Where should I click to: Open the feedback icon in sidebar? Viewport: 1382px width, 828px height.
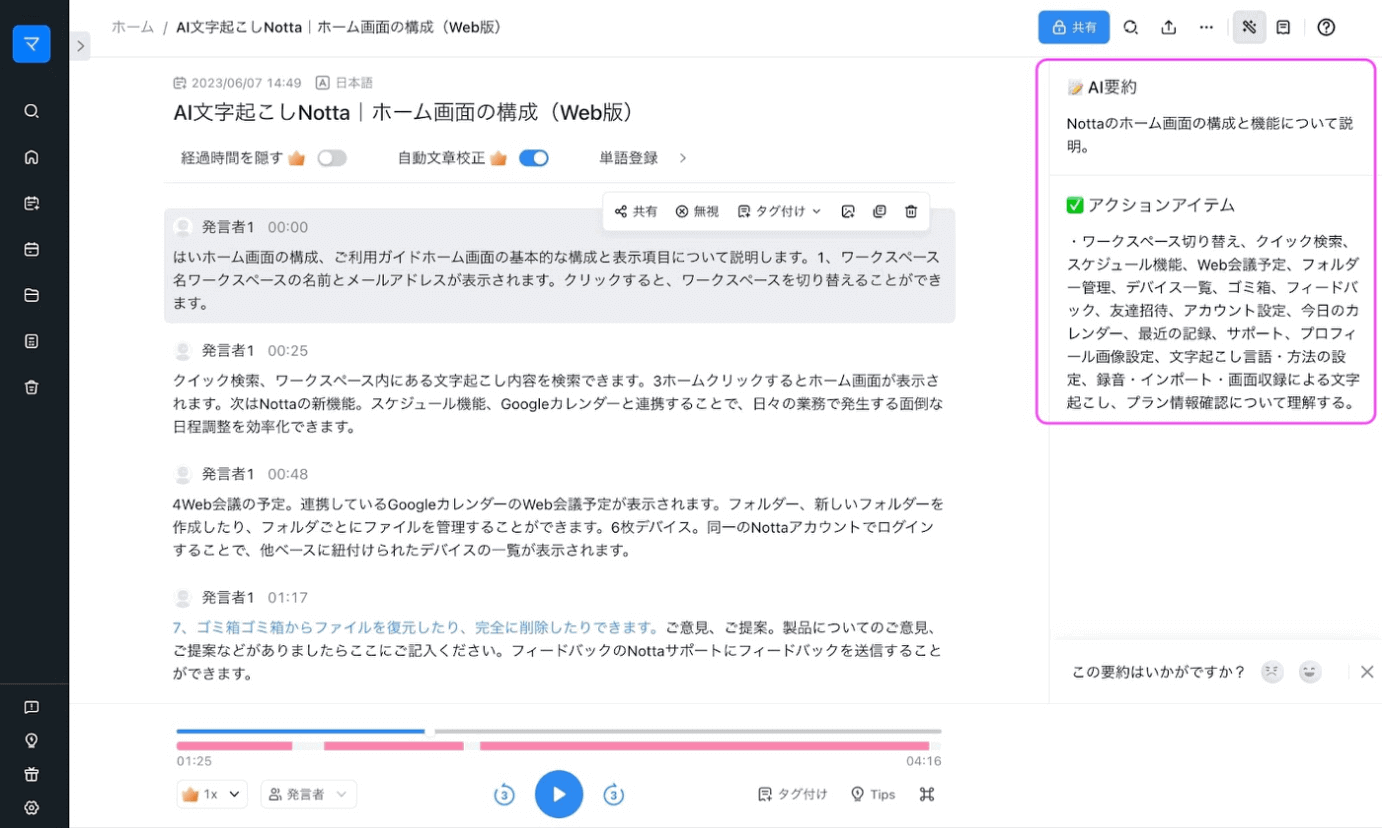tap(31, 707)
